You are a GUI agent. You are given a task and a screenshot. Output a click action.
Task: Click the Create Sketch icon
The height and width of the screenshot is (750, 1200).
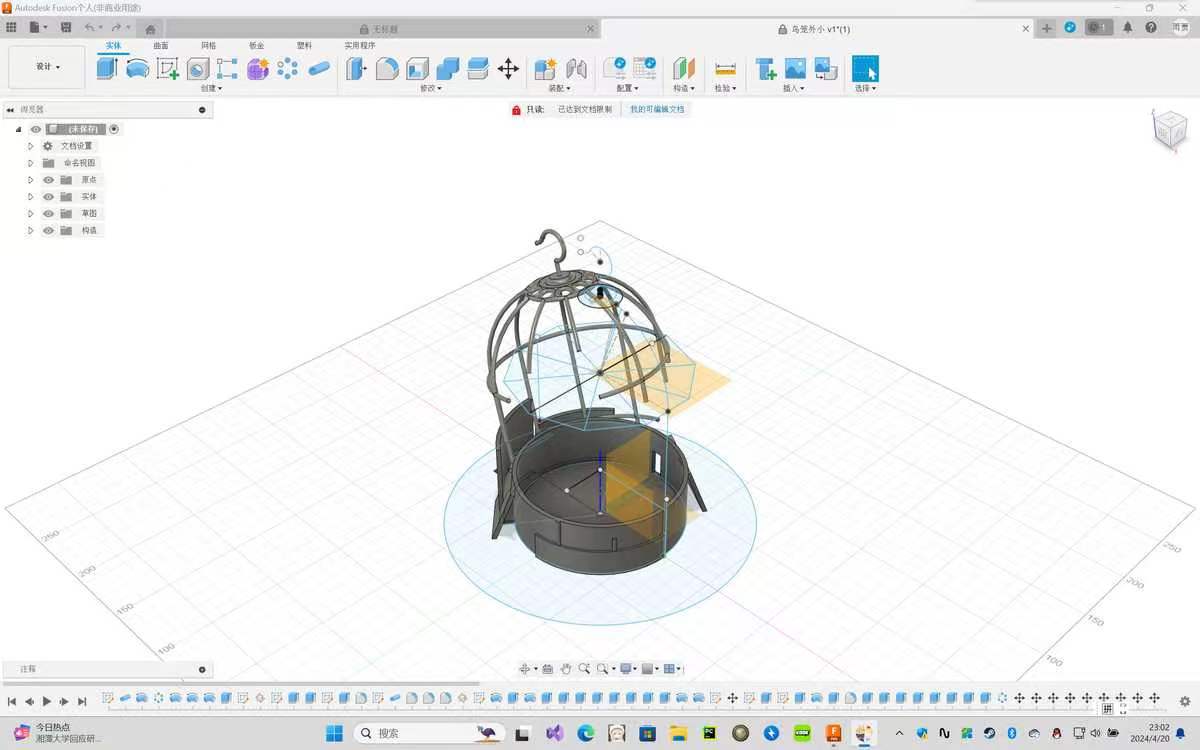[x=168, y=68]
